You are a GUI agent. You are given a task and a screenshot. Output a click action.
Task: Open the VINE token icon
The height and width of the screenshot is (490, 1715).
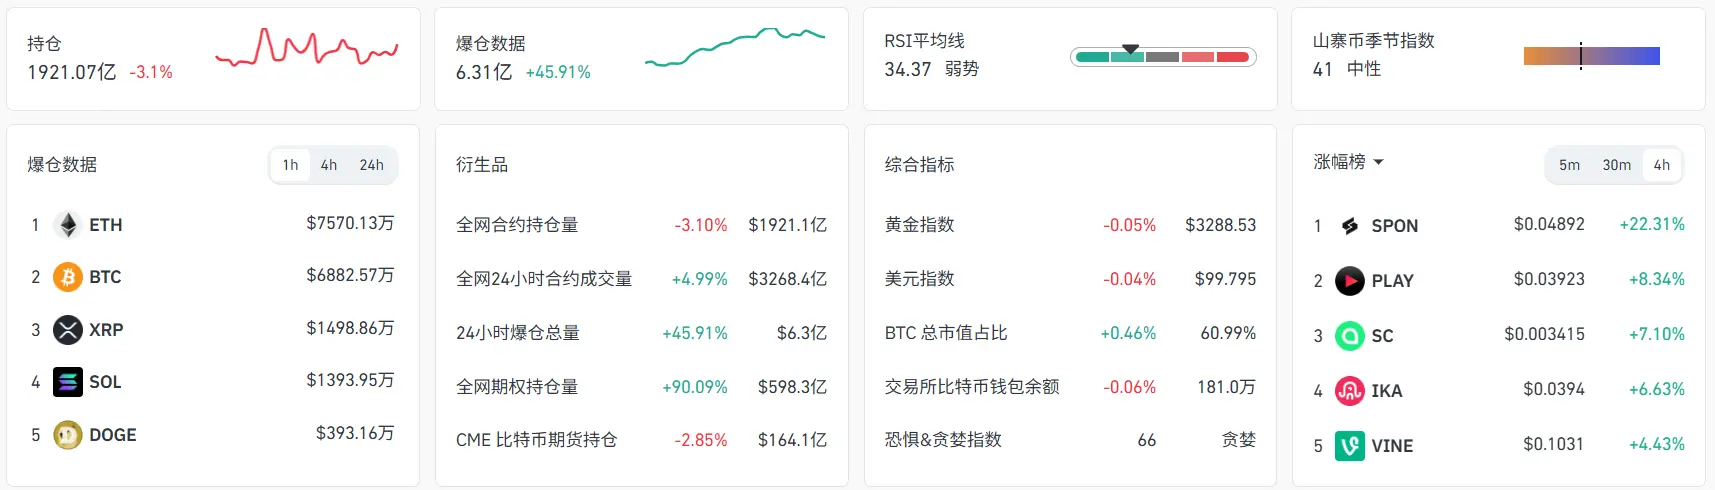coord(1350,446)
